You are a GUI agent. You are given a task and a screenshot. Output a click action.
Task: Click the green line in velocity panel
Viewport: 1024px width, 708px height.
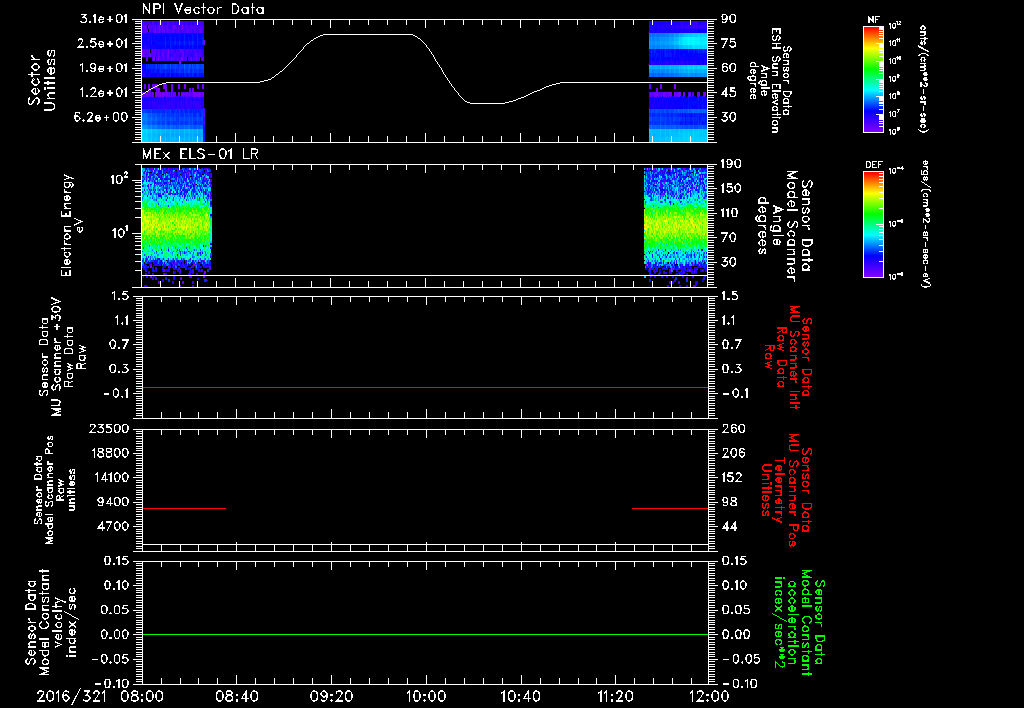coord(425,634)
